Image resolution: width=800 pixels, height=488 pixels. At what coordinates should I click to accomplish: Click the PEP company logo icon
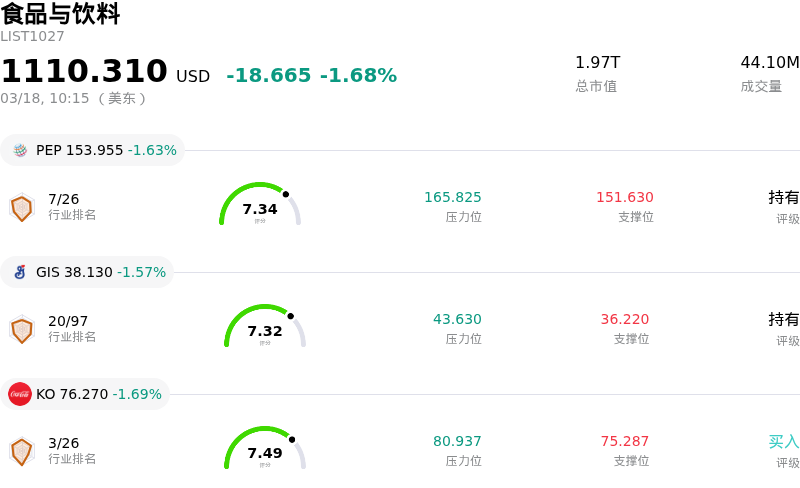tap(20, 150)
